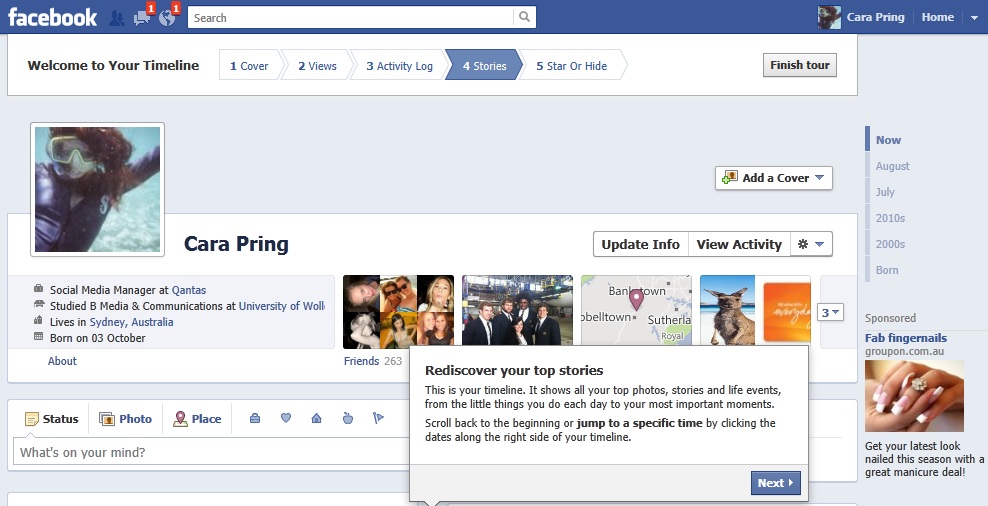Open the messages icon with notification
Image resolution: width=988 pixels, height=506 pixels.
(x=142, y=18)
